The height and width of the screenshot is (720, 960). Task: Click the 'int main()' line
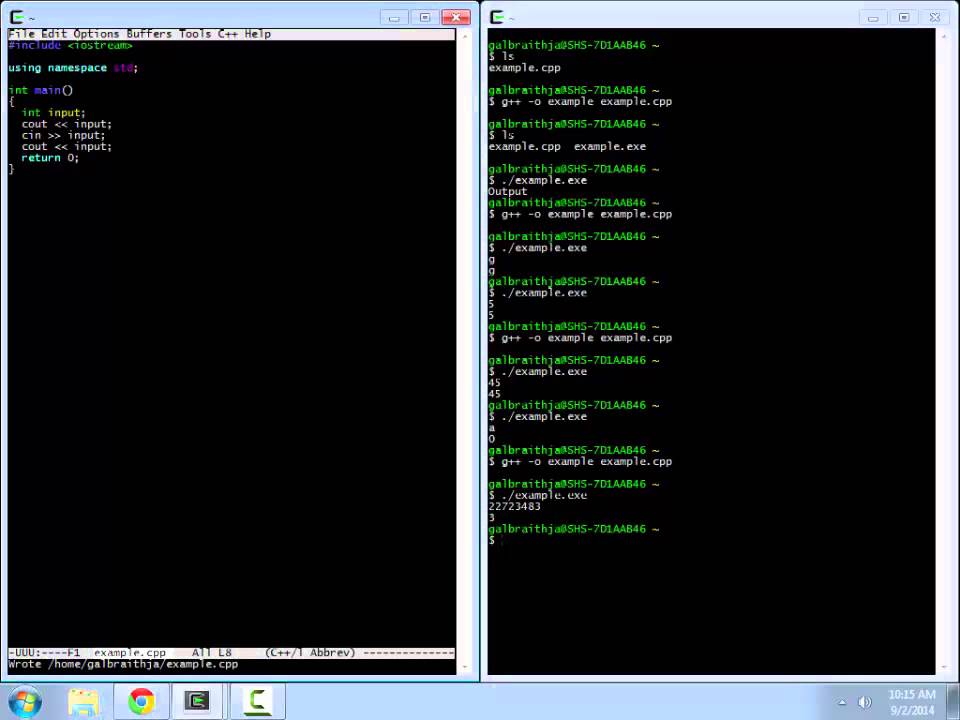[x=41, y=91]
